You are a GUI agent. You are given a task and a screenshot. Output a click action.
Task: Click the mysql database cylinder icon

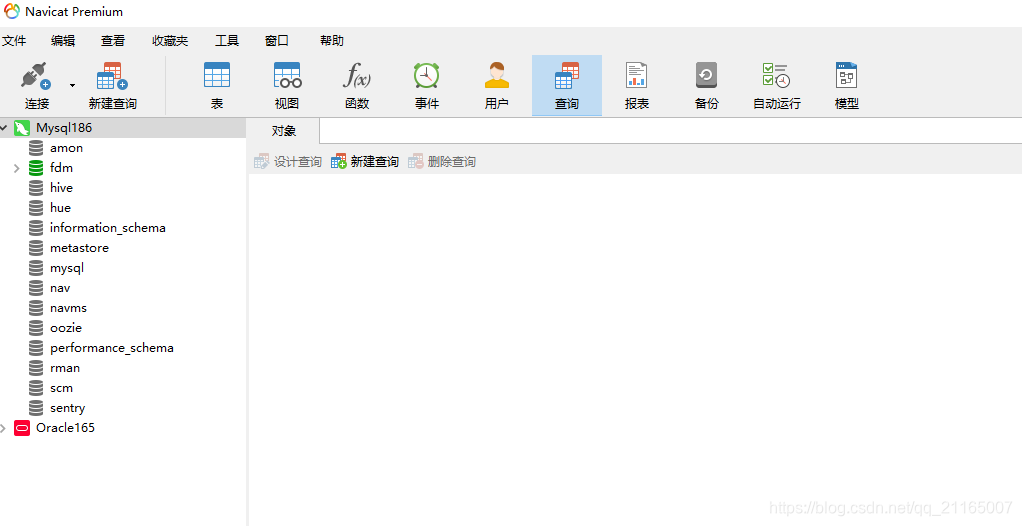click(x=36, y=268)
